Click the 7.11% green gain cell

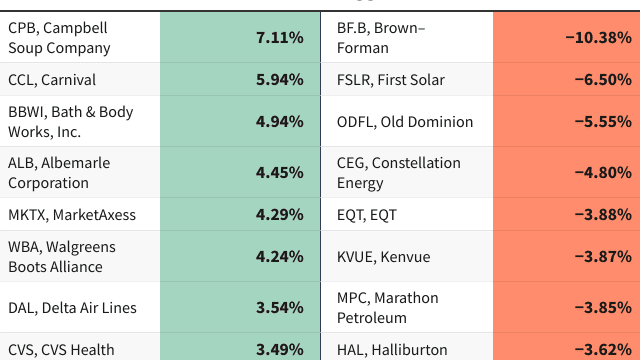tap(240, 38)
